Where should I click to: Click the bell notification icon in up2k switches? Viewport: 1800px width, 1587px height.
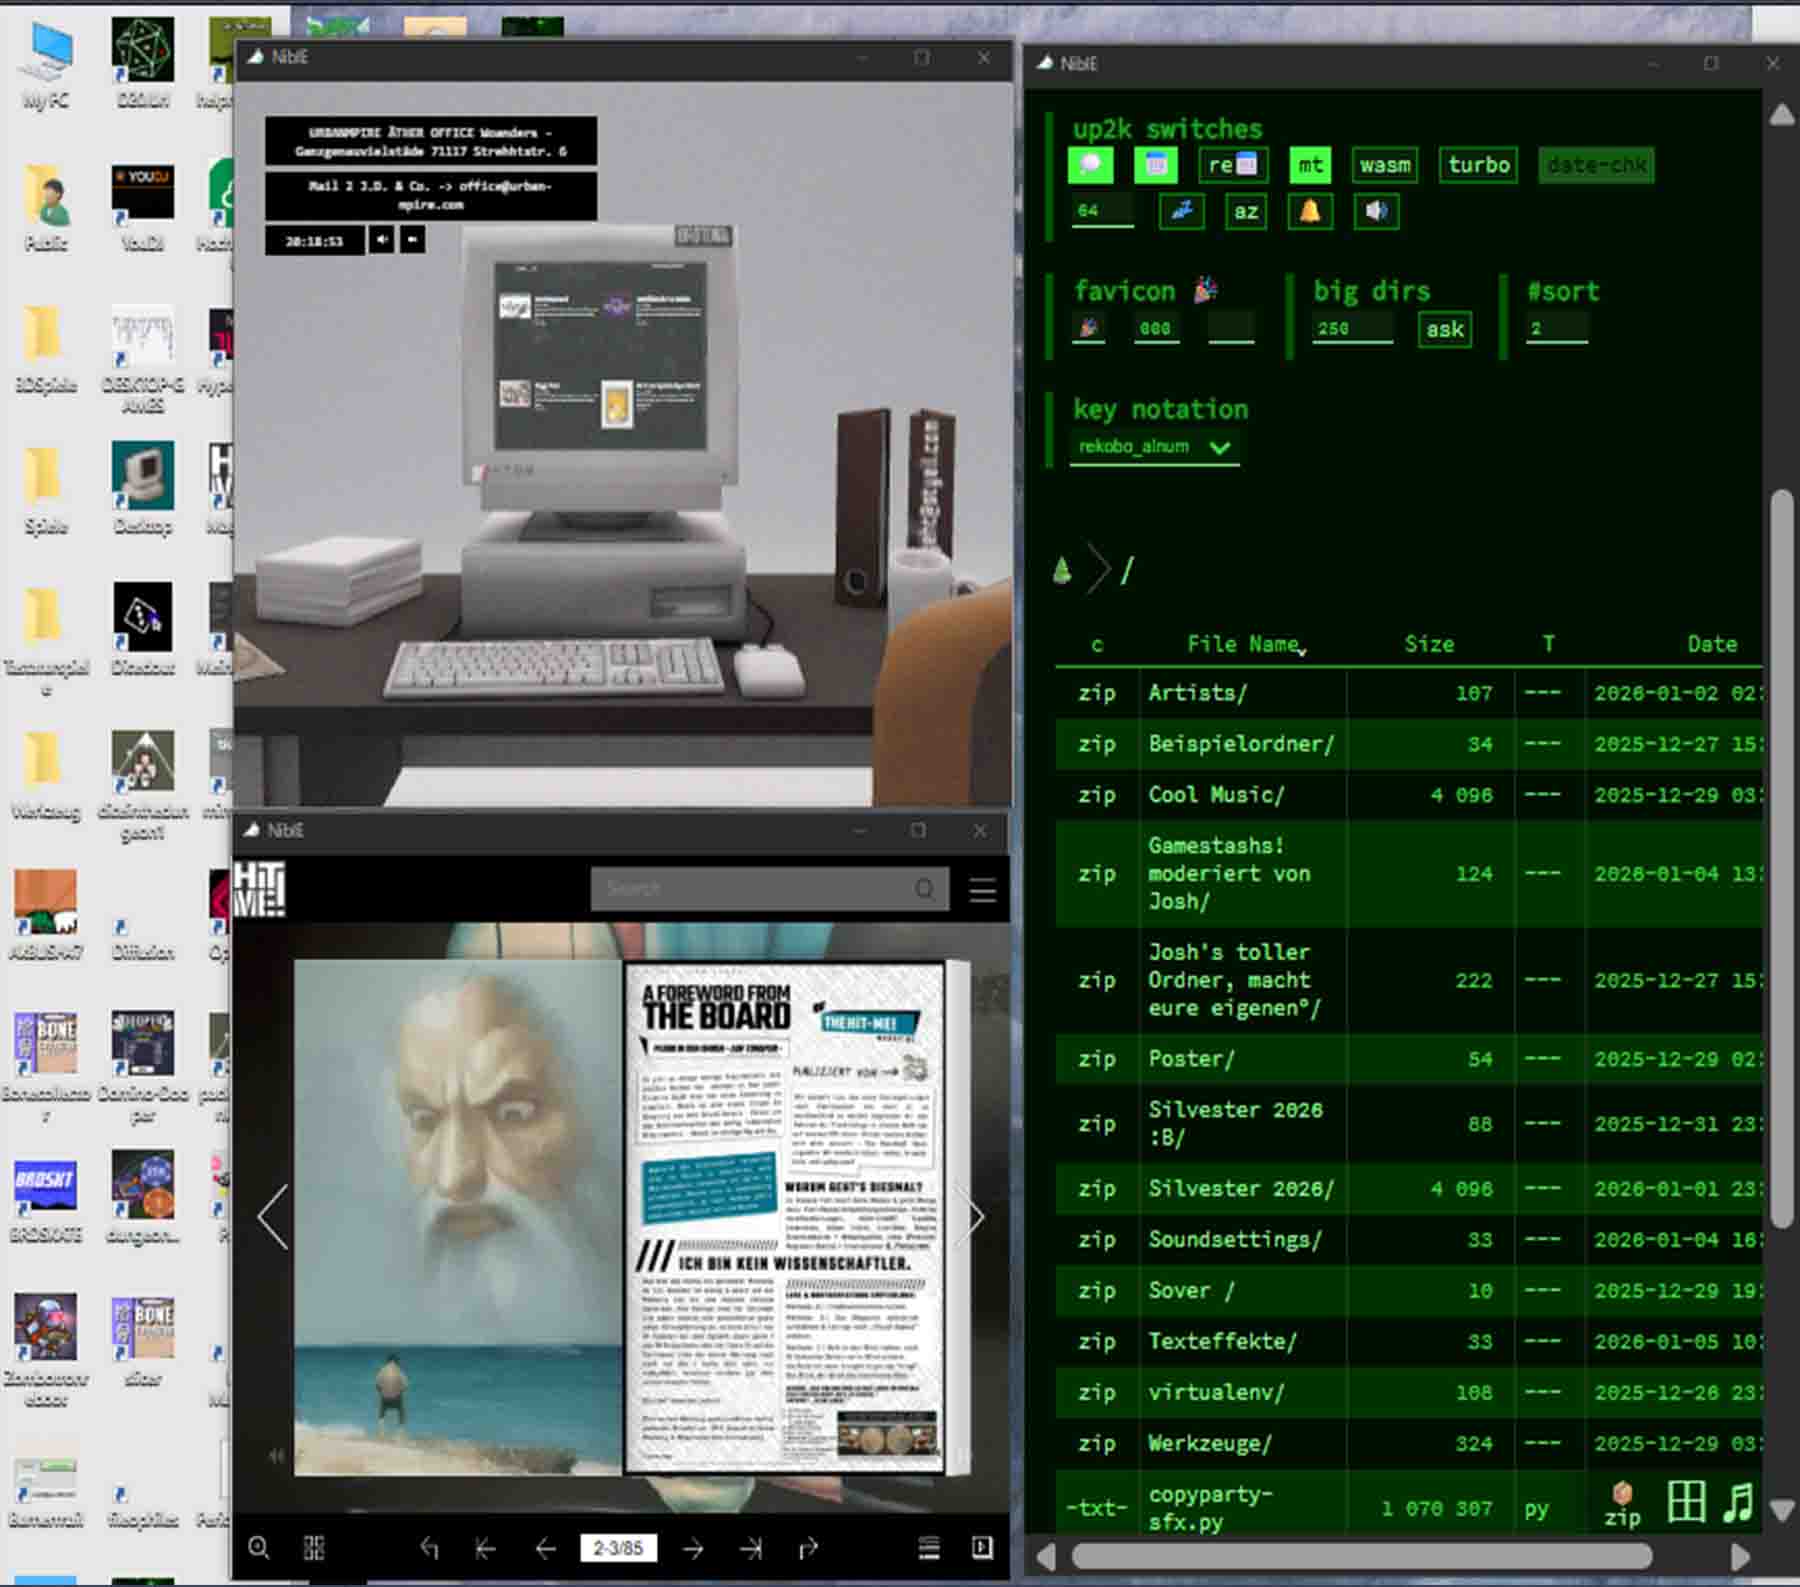(x=1310, y=211)
